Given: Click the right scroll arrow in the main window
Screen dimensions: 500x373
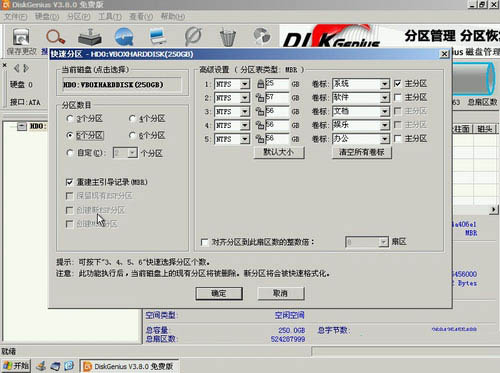Looking at the screenshot, I should coord(494,210).
